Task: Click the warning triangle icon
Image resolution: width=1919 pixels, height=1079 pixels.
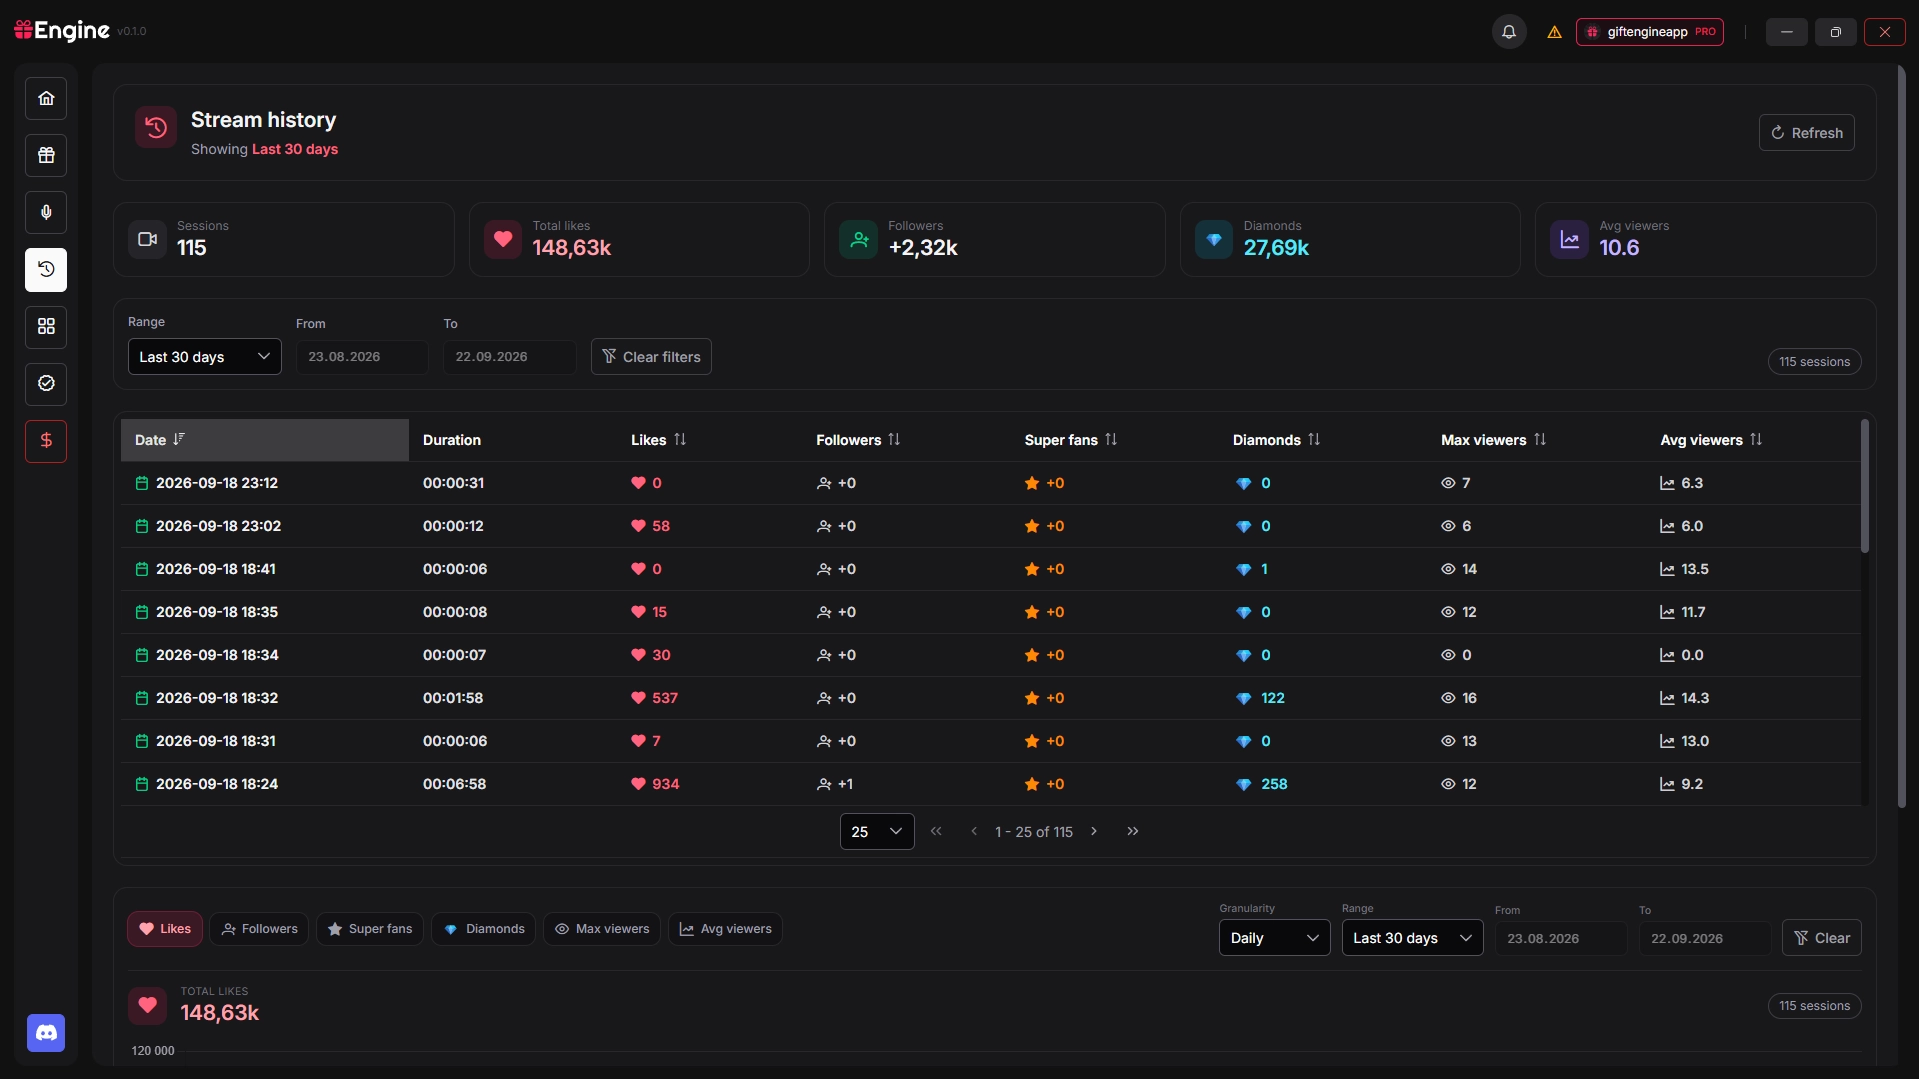Action: point(1554,32)
